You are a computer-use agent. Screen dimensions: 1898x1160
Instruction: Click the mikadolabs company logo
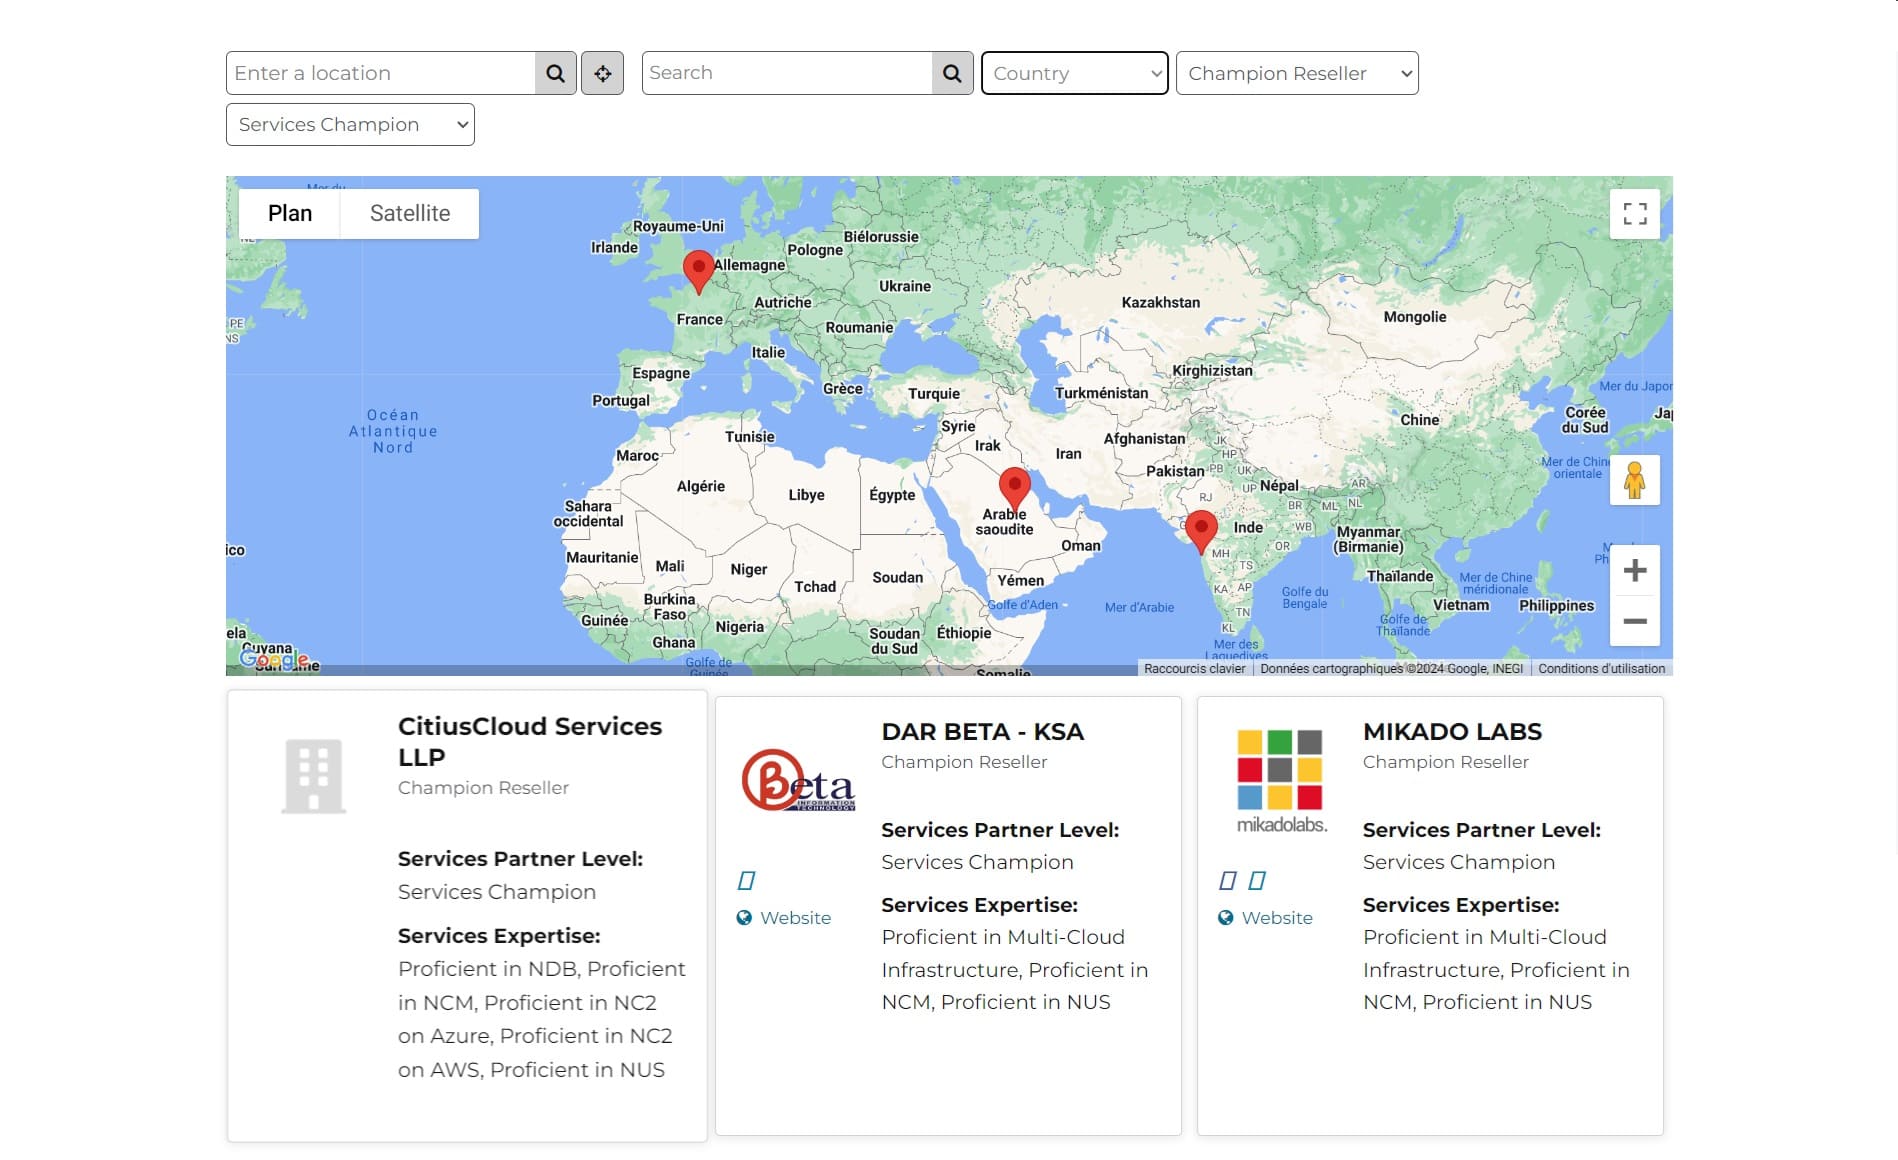[1281, 781]
